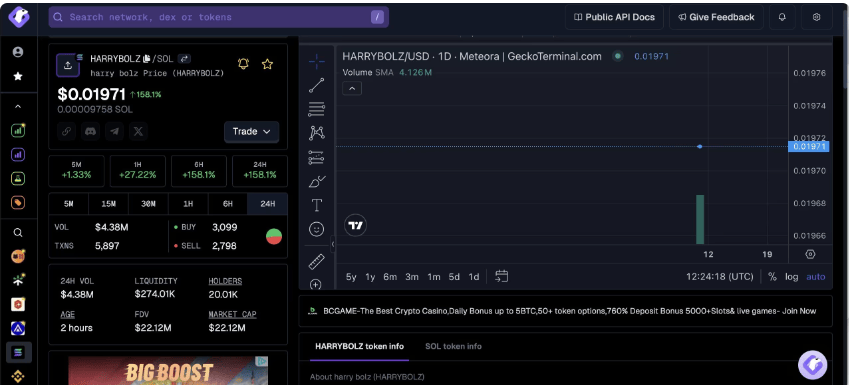
Task: Select the ruler measure tool
Action: tap(317, 262)
